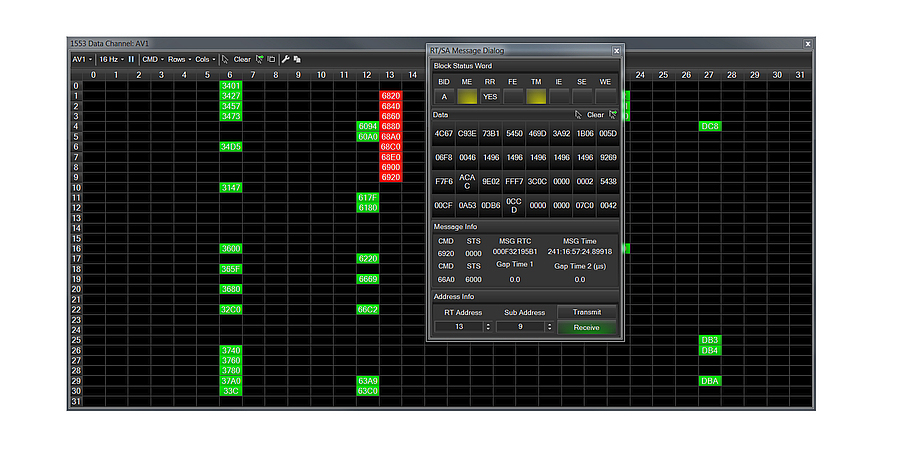Image resolution: width=900 pixels, height=450 pixels.
Task: Select red cell 6920
Action: [x=390, y=177]
